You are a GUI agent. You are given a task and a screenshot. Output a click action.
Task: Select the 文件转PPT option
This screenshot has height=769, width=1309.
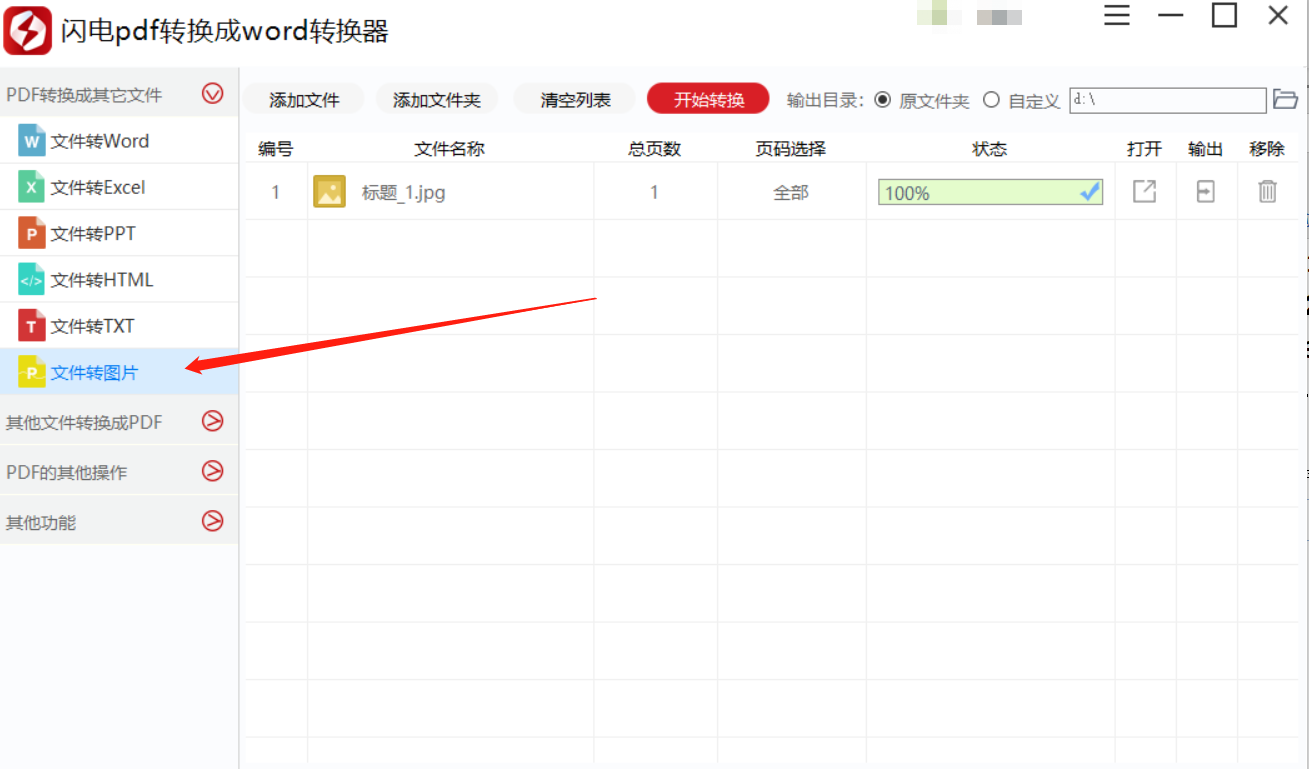pyautogui.click(x=119, y=233)
